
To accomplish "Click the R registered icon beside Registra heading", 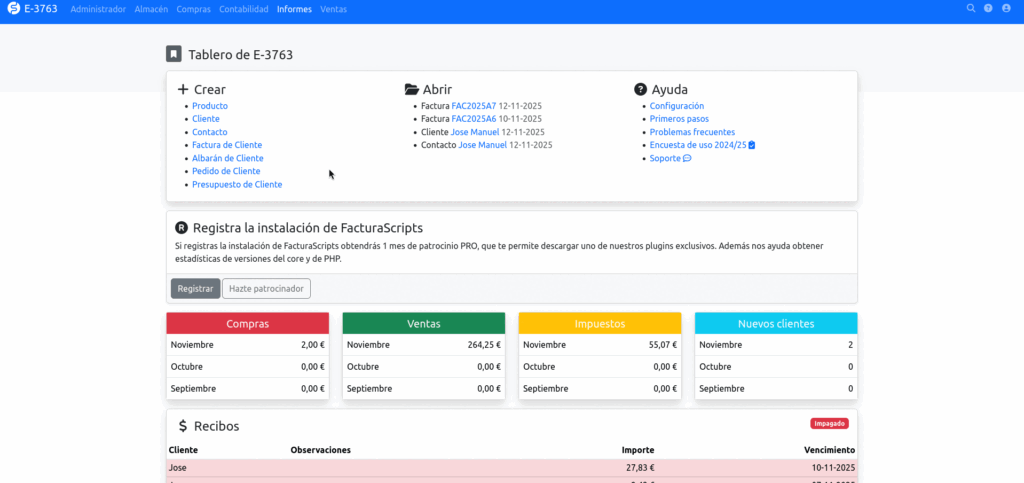I will pos(182,228).
